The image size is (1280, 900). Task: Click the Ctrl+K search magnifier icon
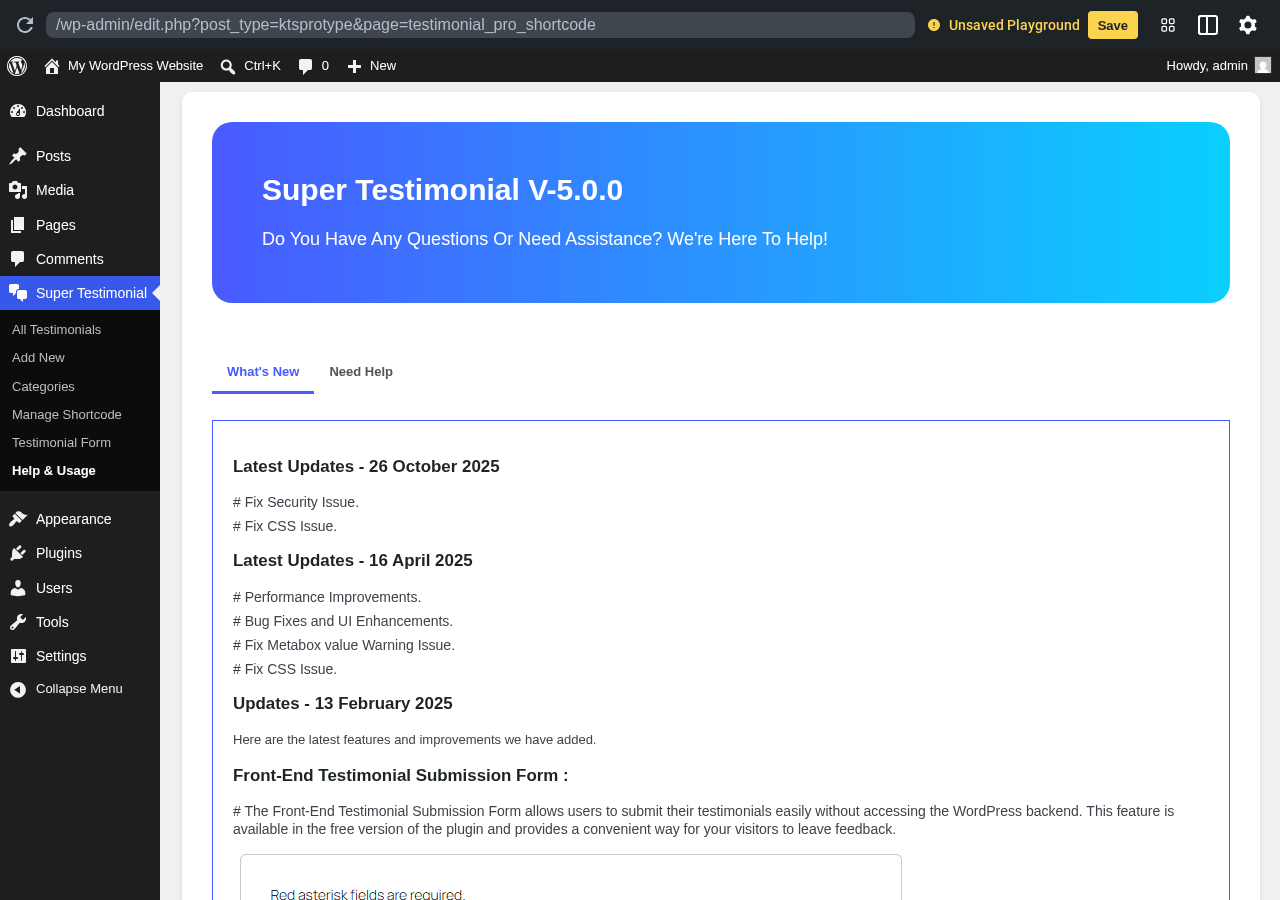[228, 66]
